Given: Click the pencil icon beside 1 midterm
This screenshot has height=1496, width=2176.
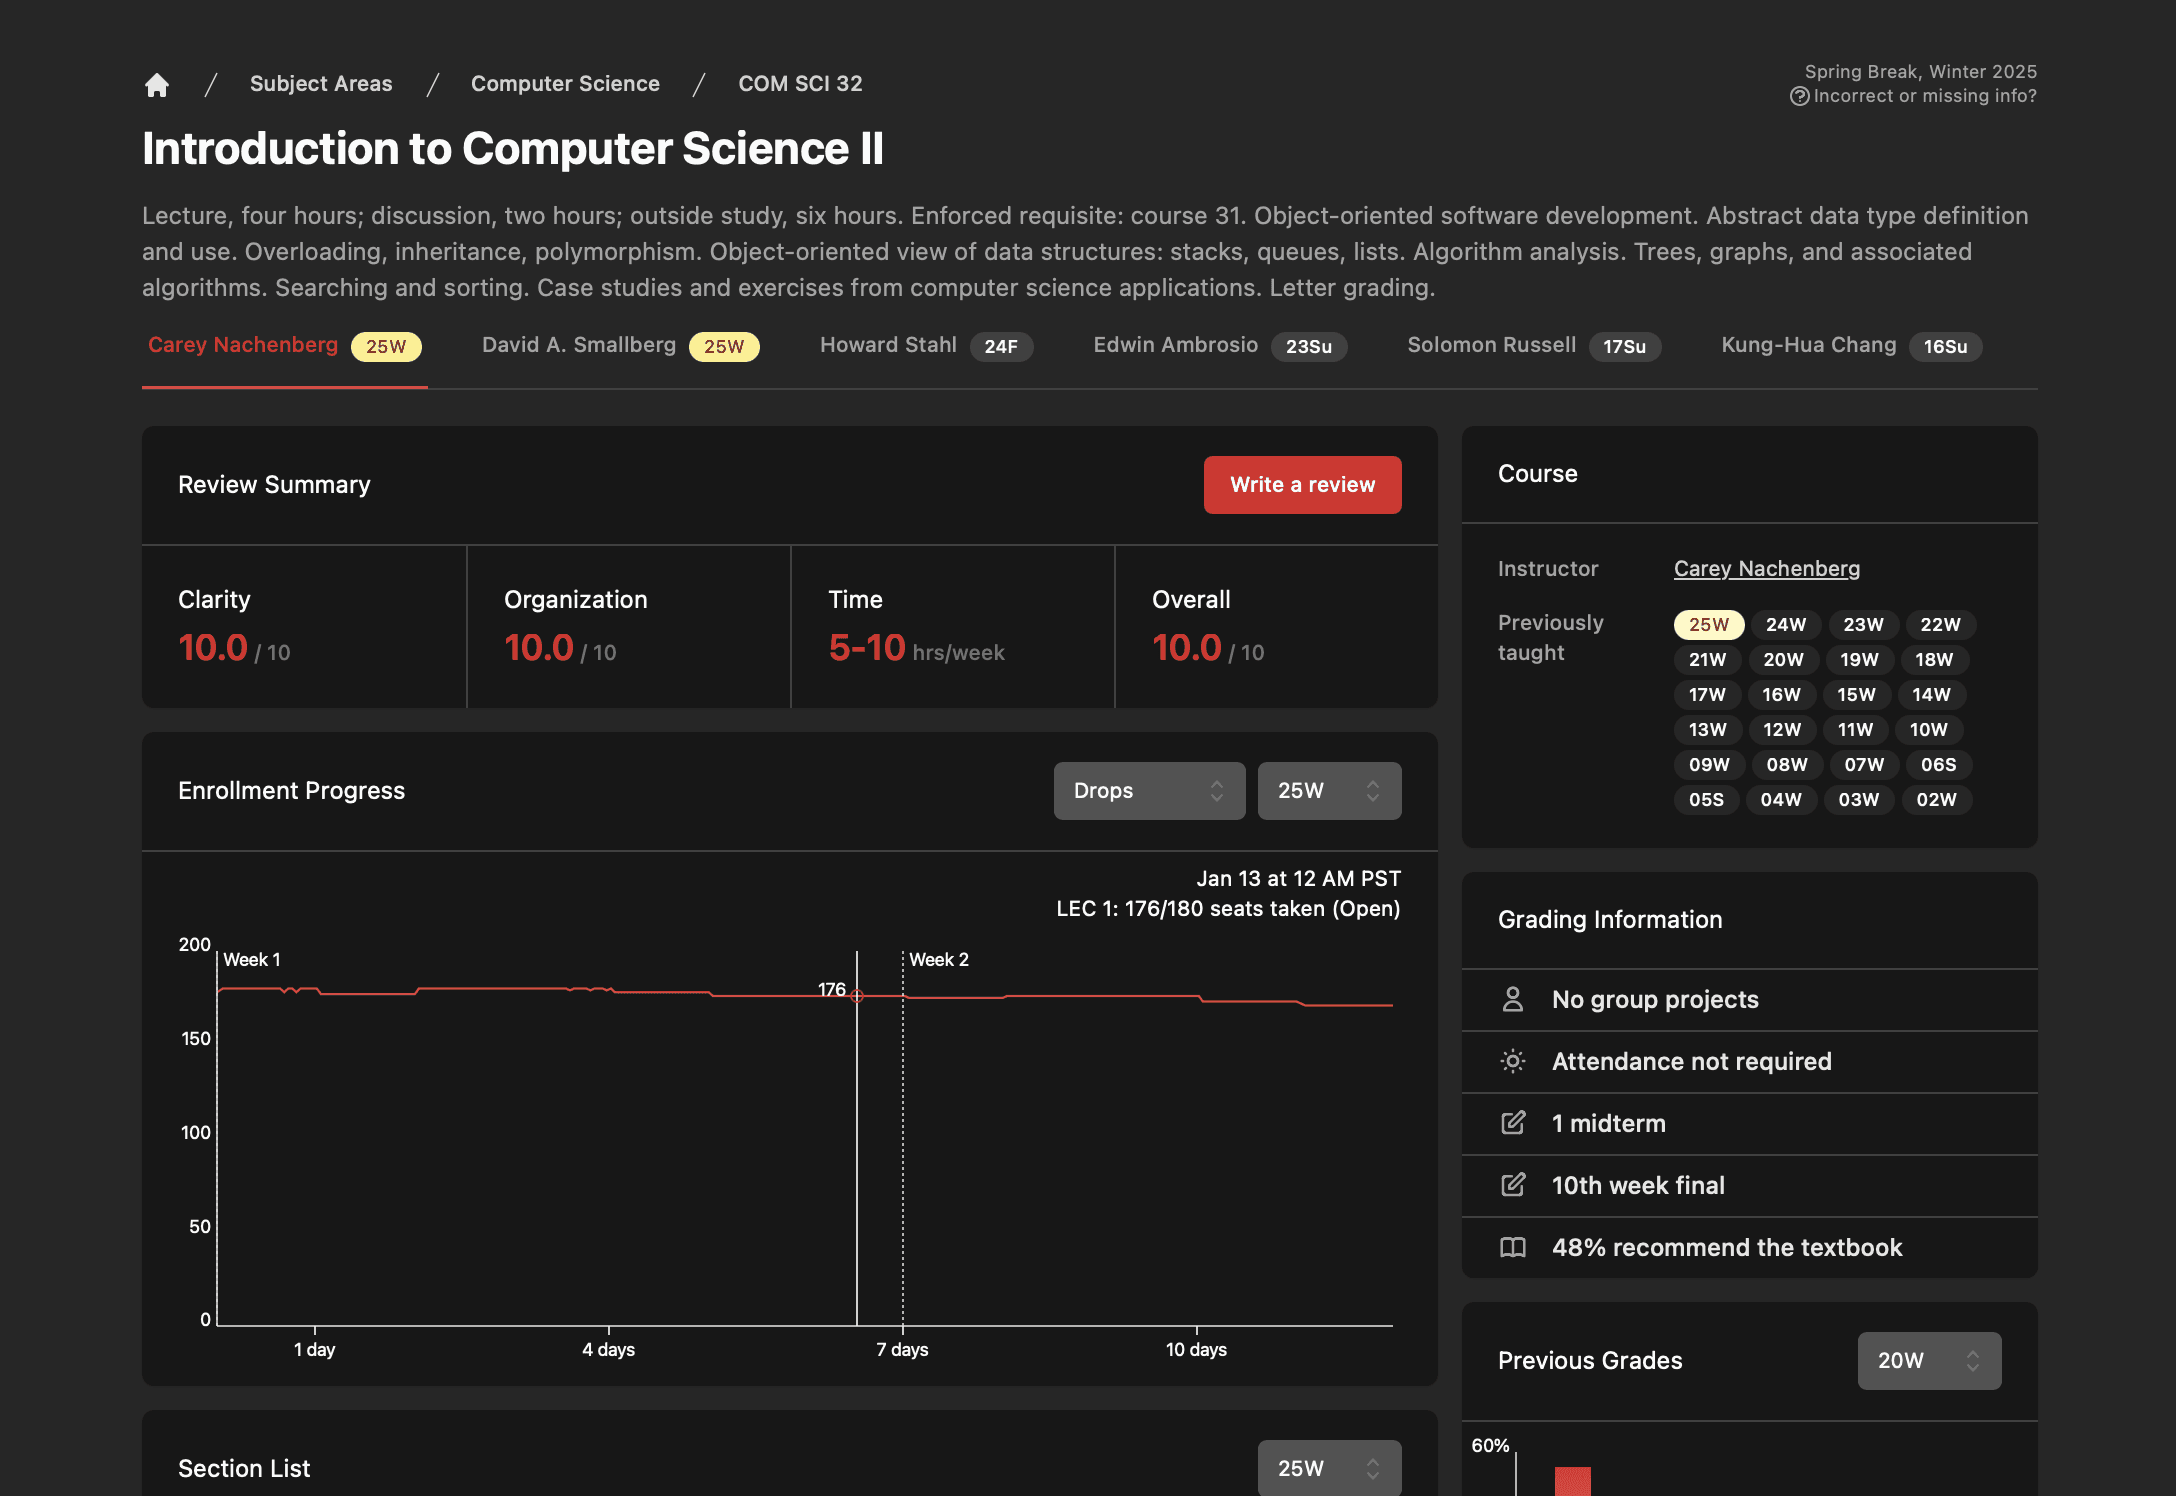Looking at the screenshot, I should point(1513,1123).
